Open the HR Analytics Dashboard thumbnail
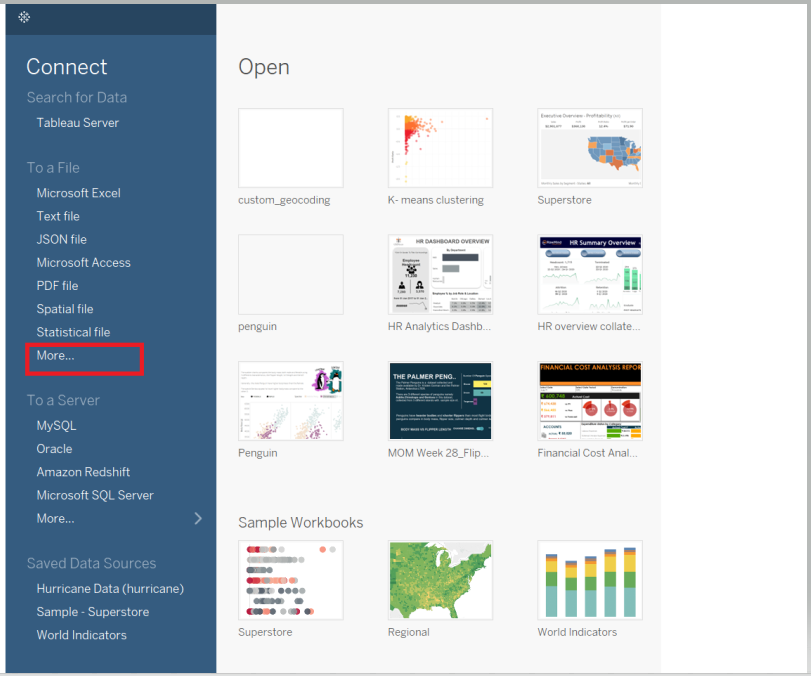Image resolution: width=811 pixels, height=676 pixels. (x=440, y=274)
